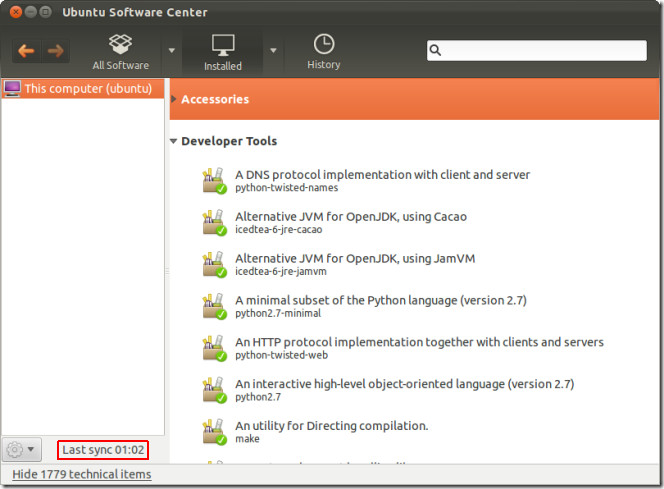Viewport: 664px width, 489px height.
Task: Switch to the Installed view
Action: 223,53
